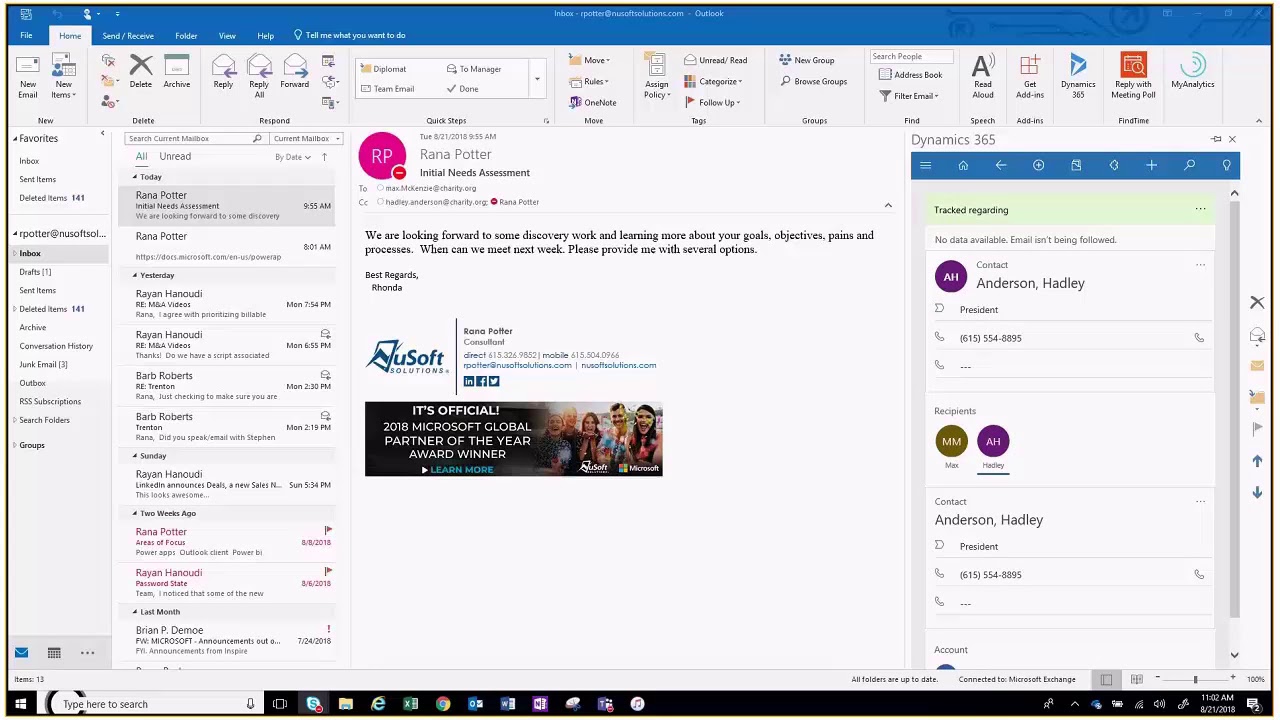Open the Dynamics 365 hamburger menu
Image resolution: width=1280 pixels, height=720 pixels.
coord(925,166)
